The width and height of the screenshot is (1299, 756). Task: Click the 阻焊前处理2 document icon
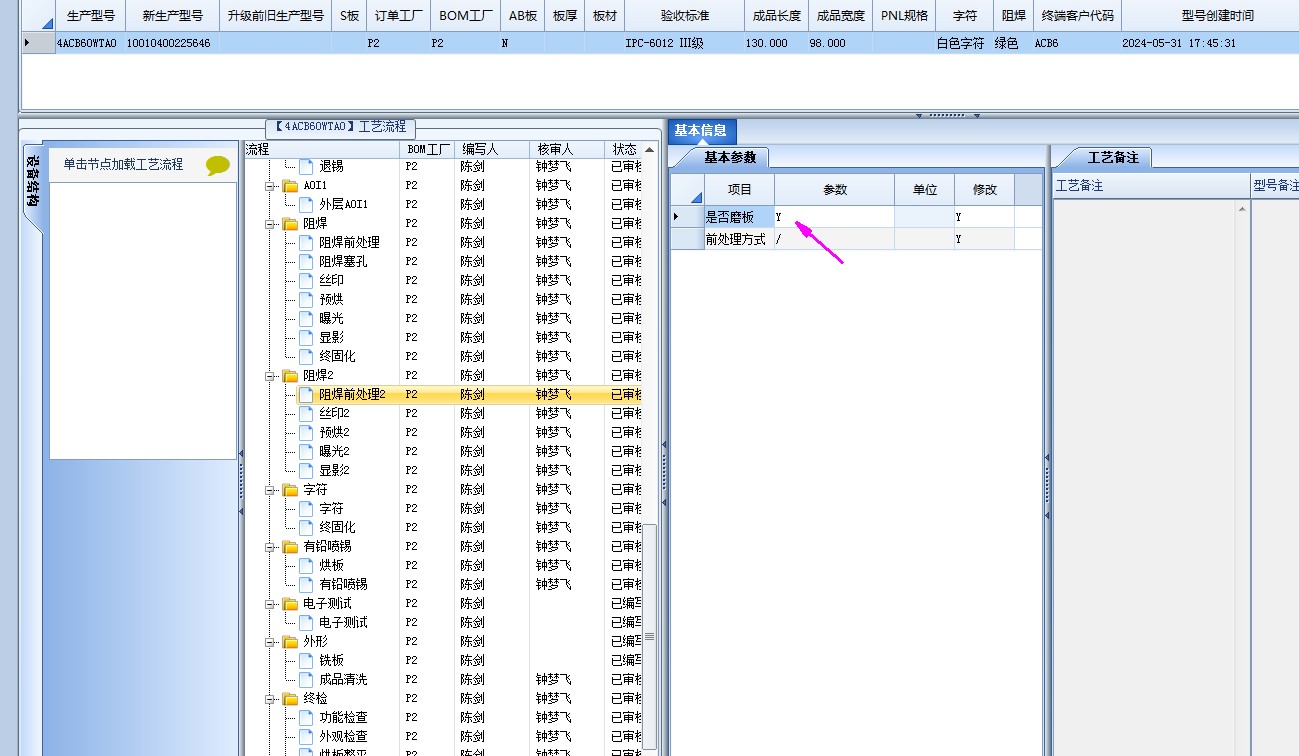pyautogui.click(x=306, y=395)
